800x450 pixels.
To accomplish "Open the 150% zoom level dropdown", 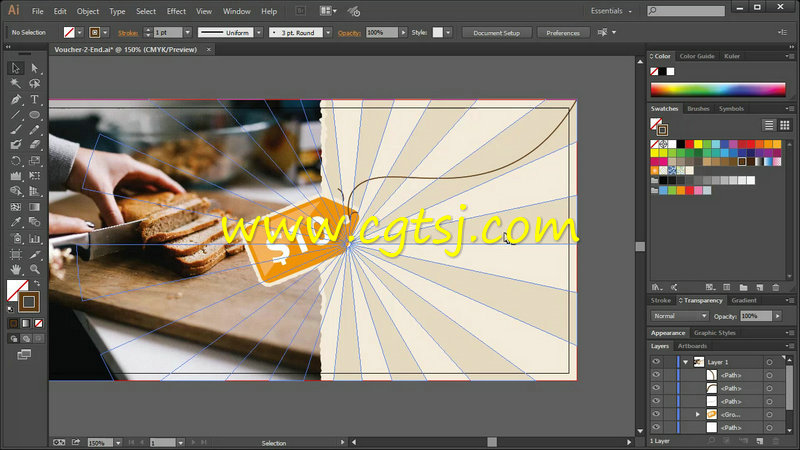I will 118,443.
